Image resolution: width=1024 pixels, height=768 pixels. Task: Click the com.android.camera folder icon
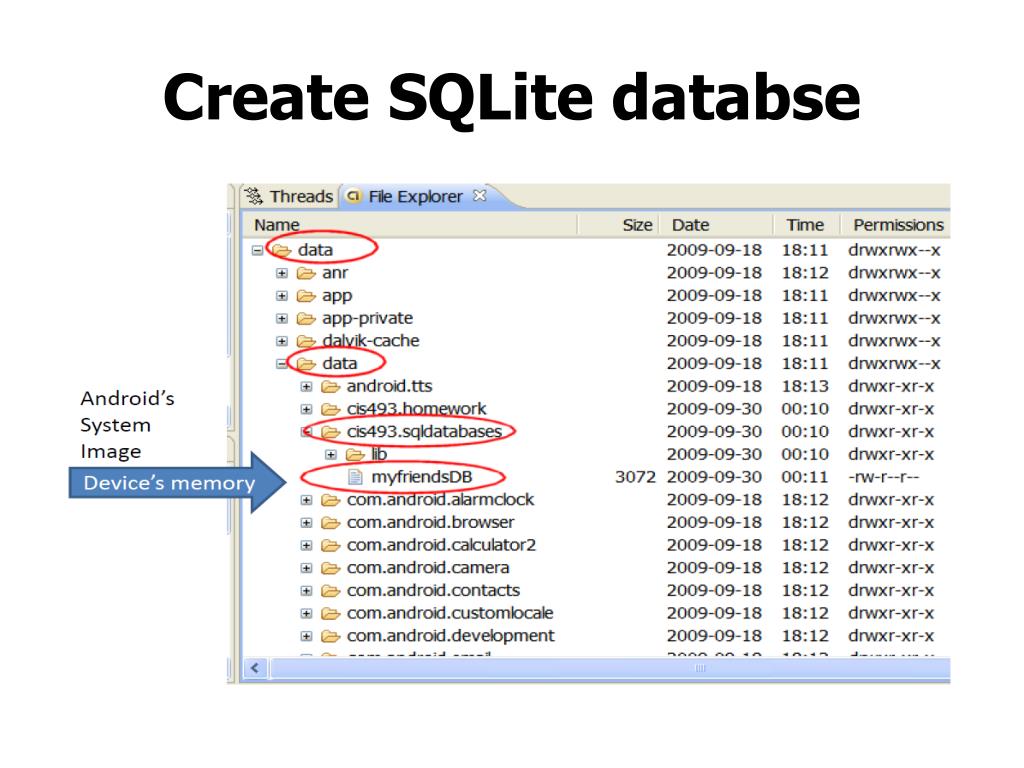331,568
